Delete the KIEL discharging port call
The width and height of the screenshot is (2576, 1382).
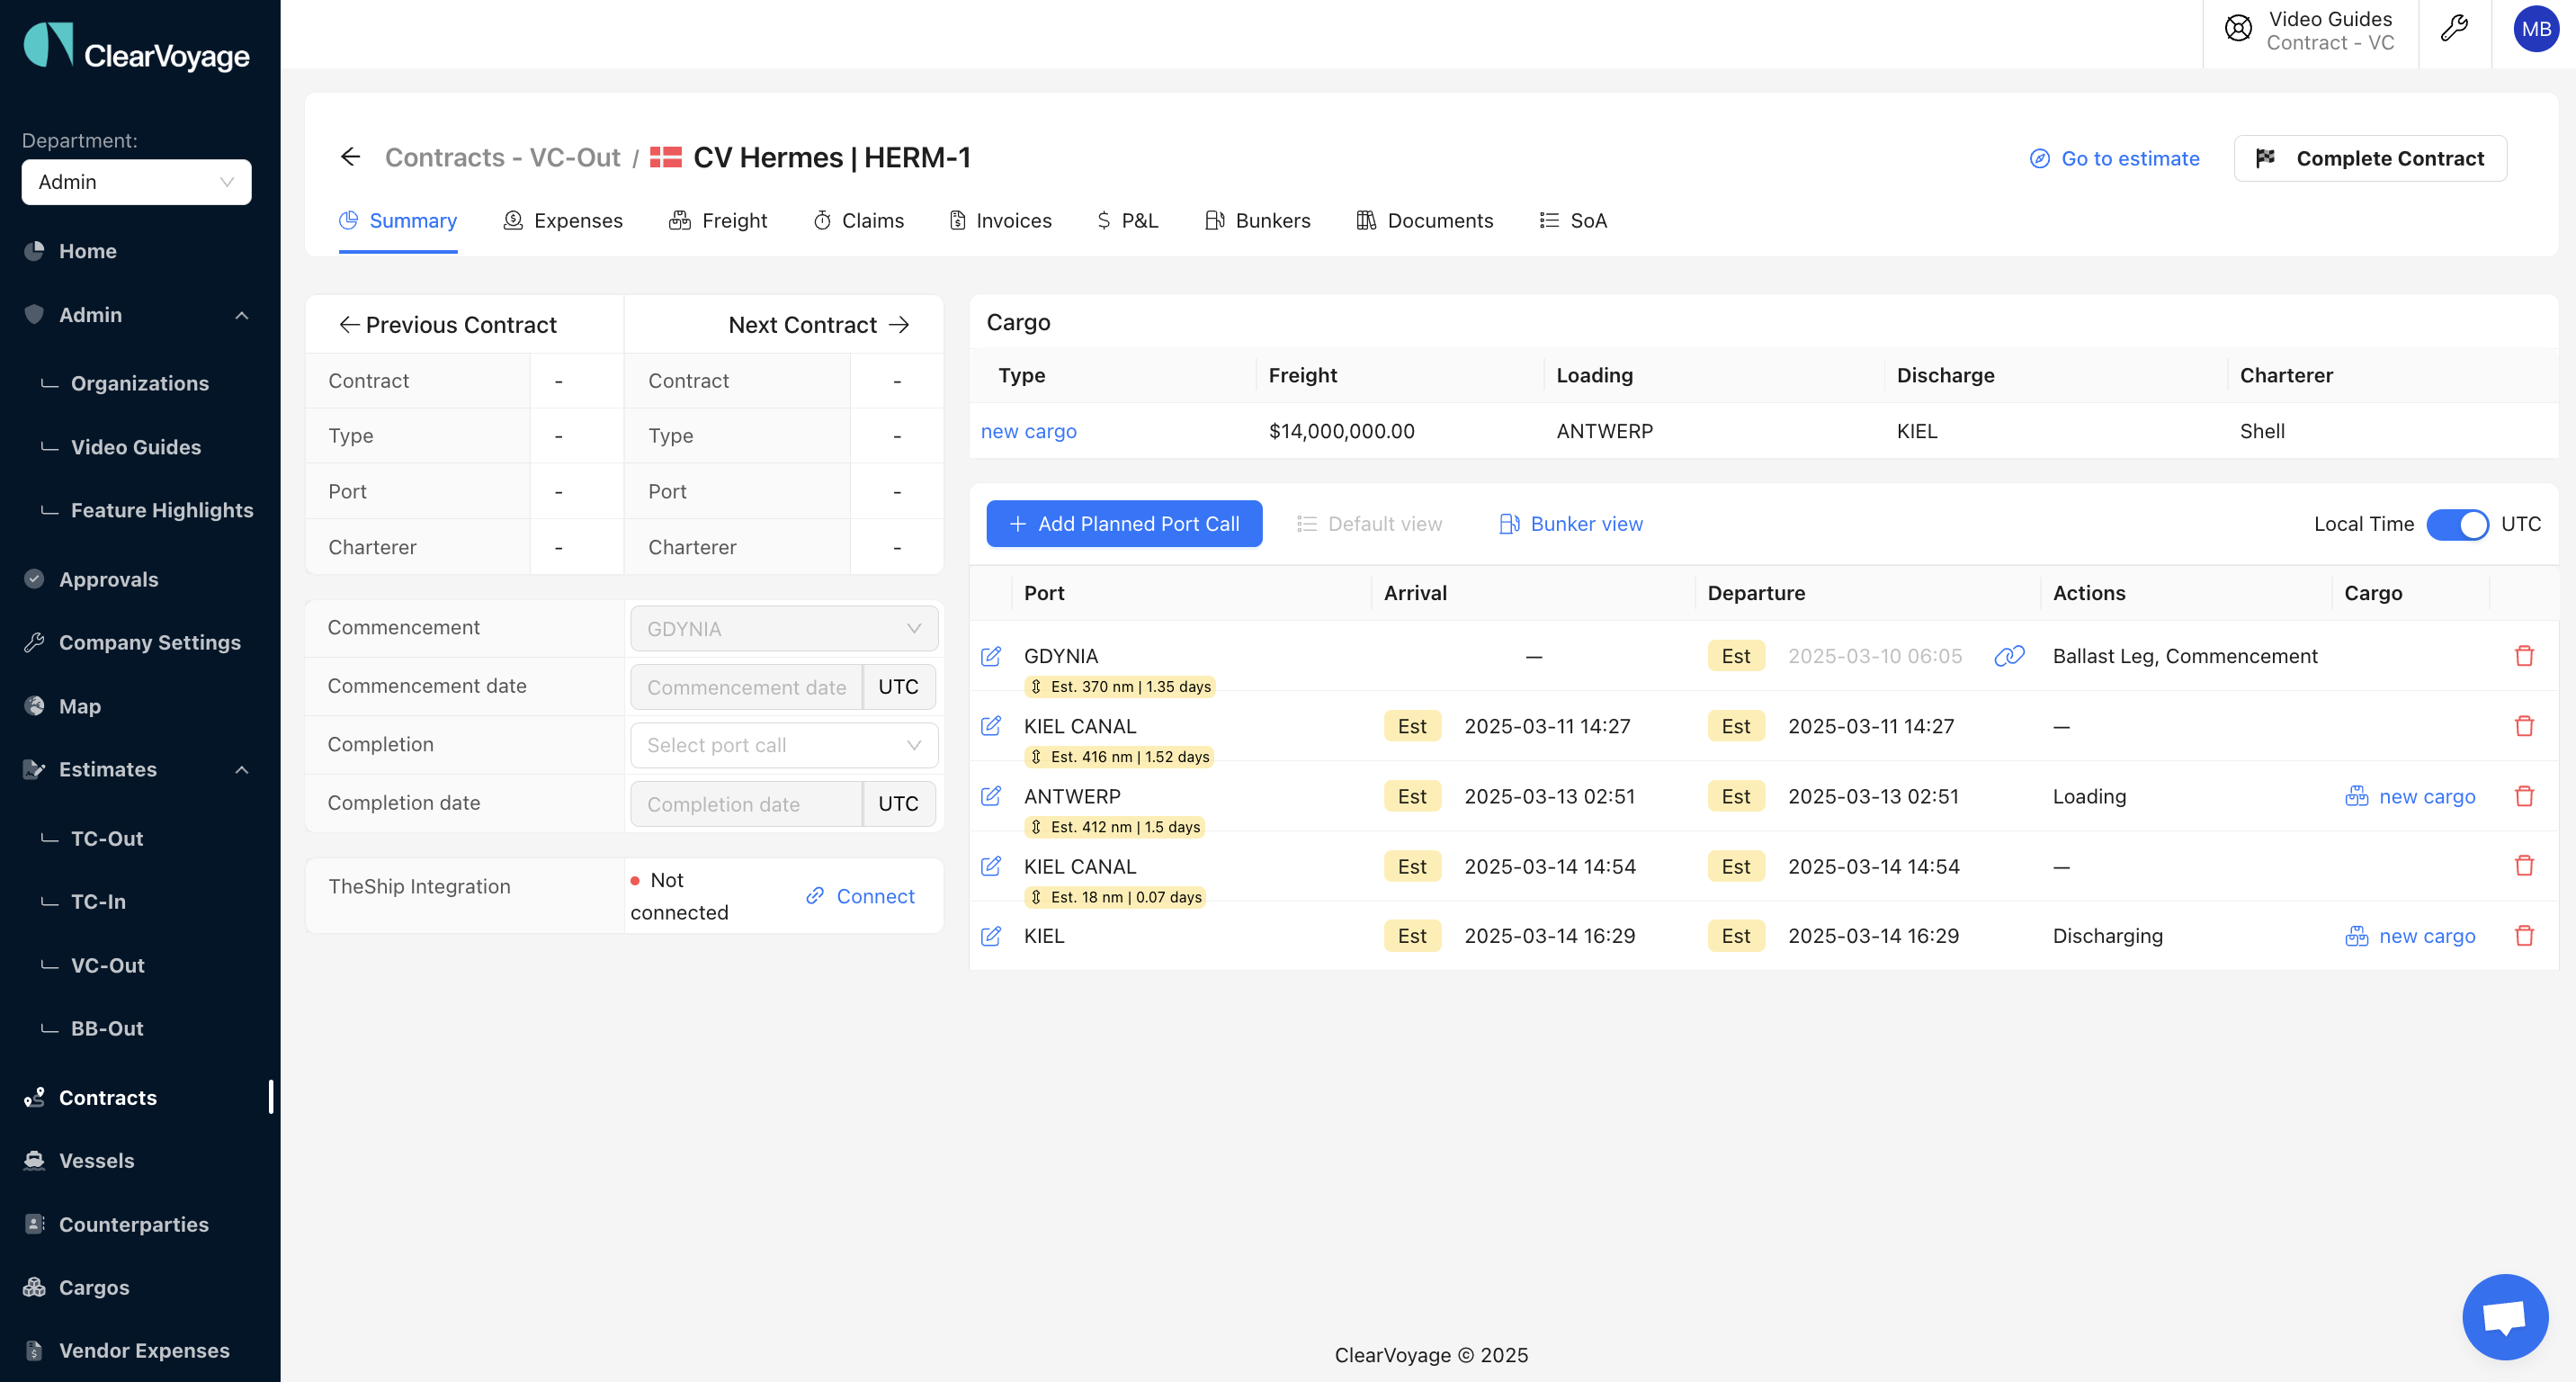(2523, 936)
